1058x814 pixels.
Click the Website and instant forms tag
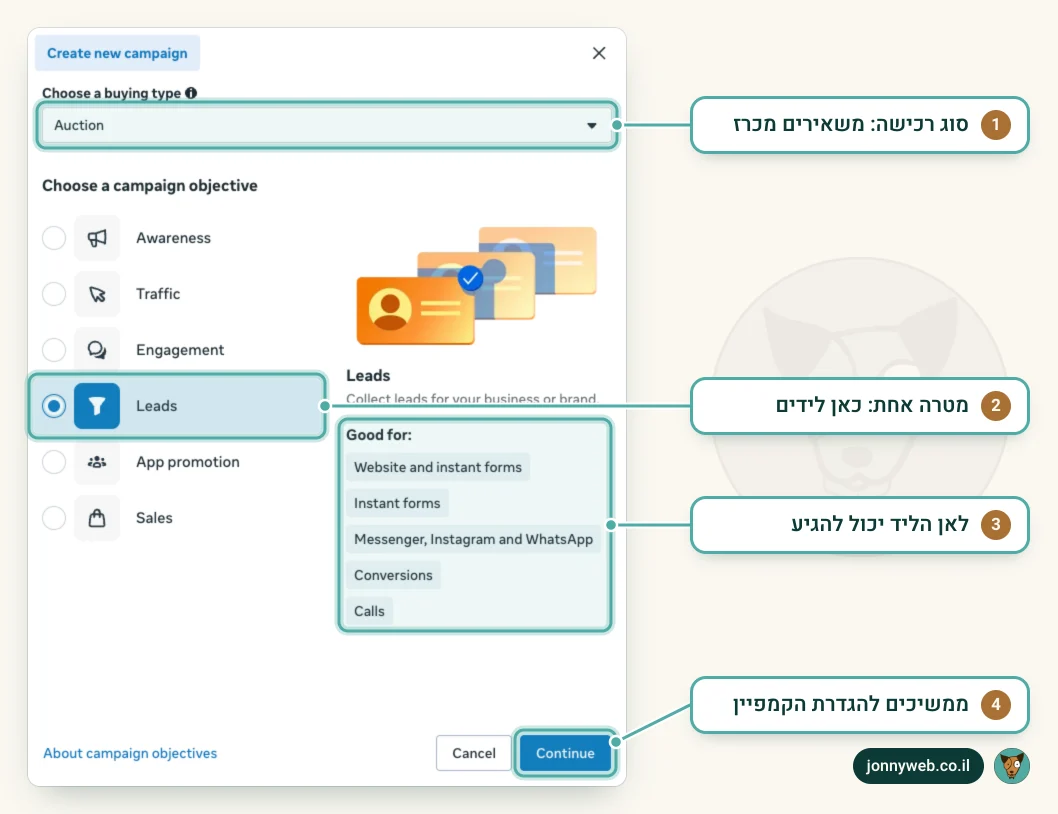[438, 467]
